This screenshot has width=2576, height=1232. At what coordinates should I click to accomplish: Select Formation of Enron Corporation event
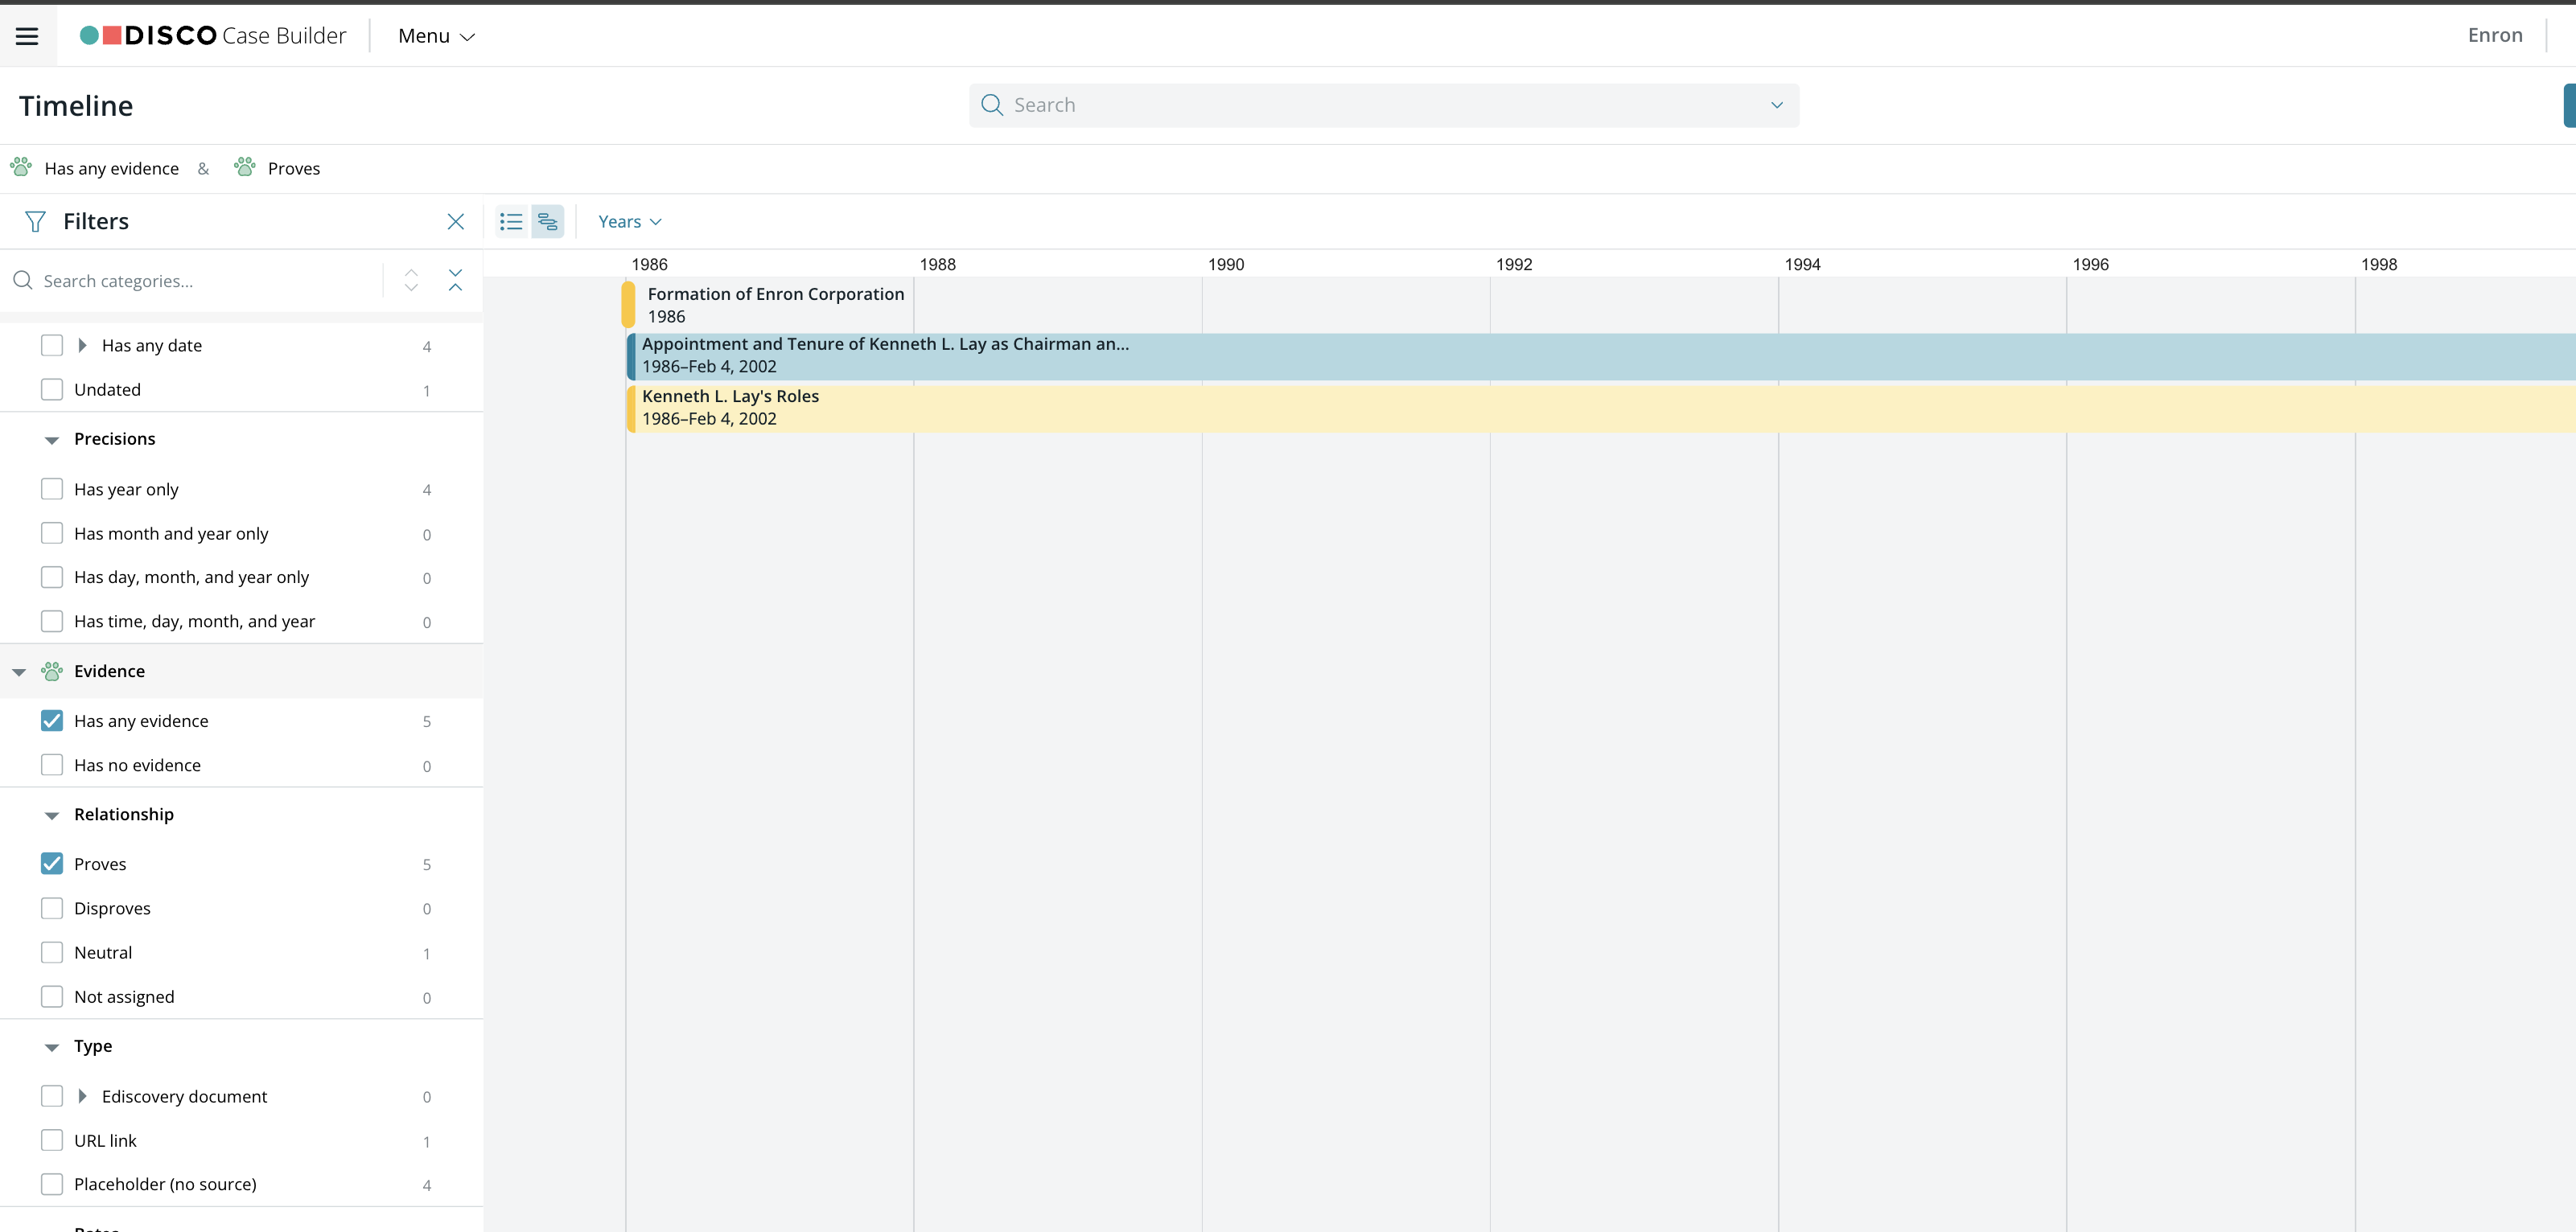pos(765,305)
